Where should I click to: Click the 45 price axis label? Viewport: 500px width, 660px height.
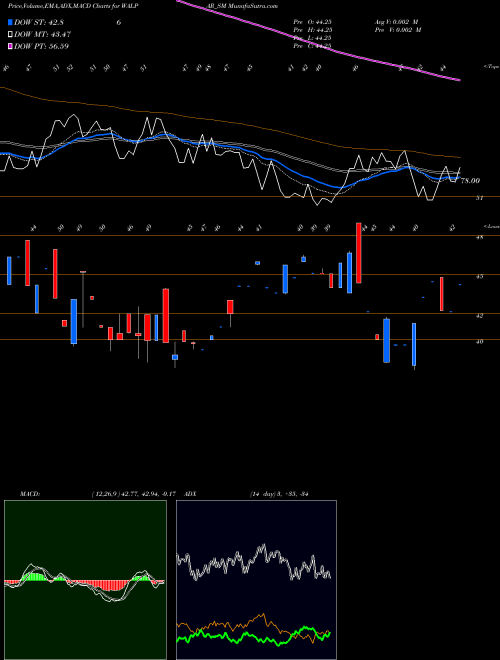pyautogui.click(x=479, y=277)
